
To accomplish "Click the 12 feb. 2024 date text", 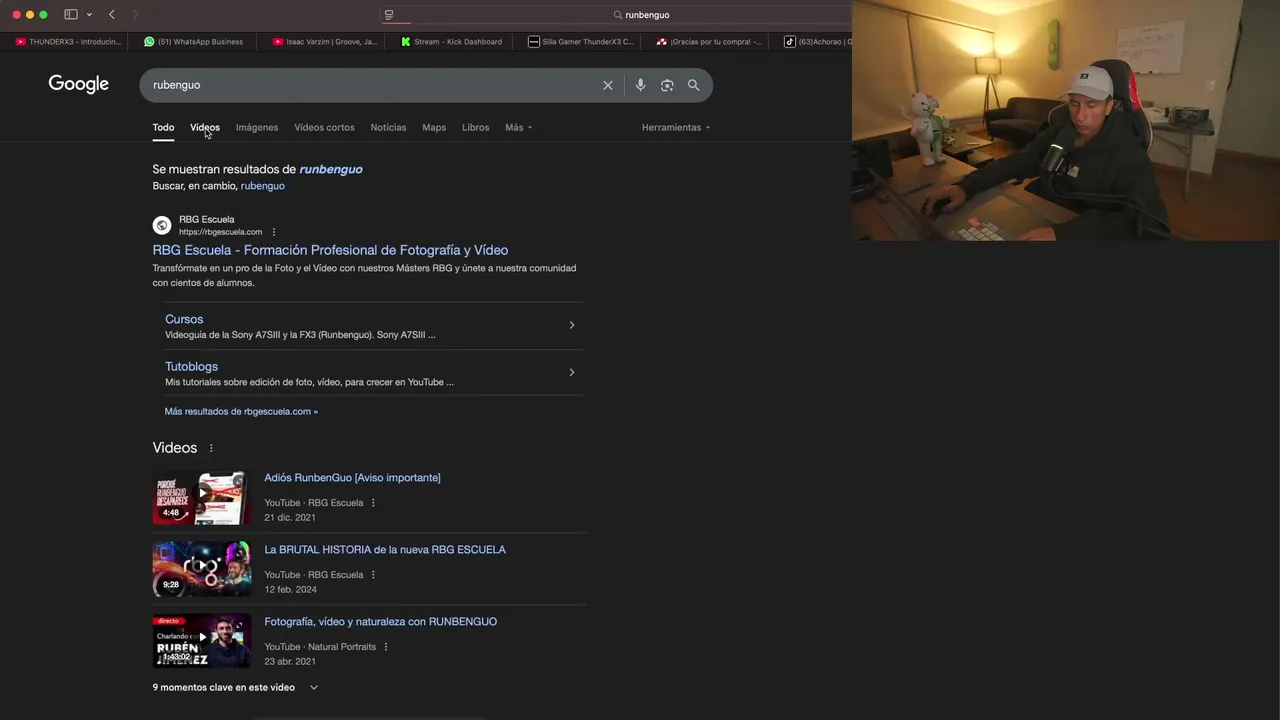I will tap(290, 590).
